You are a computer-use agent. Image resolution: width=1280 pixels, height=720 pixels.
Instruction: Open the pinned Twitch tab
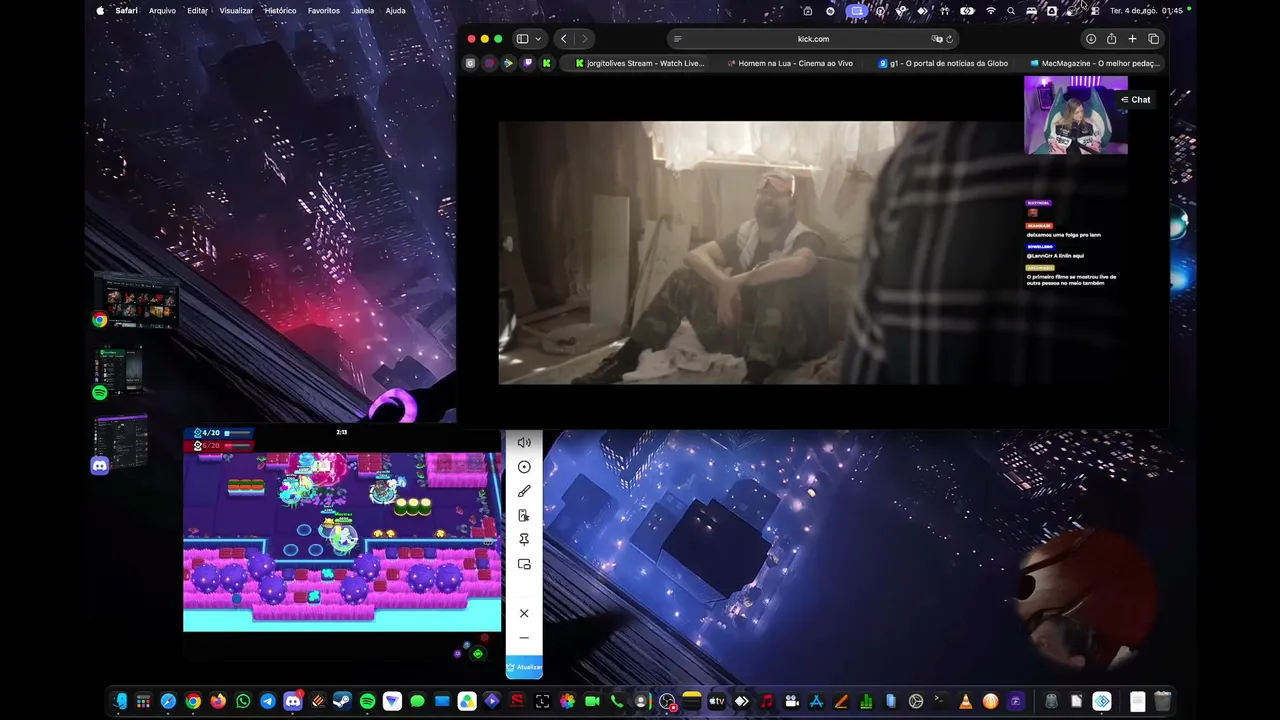[x=527, y=63]
